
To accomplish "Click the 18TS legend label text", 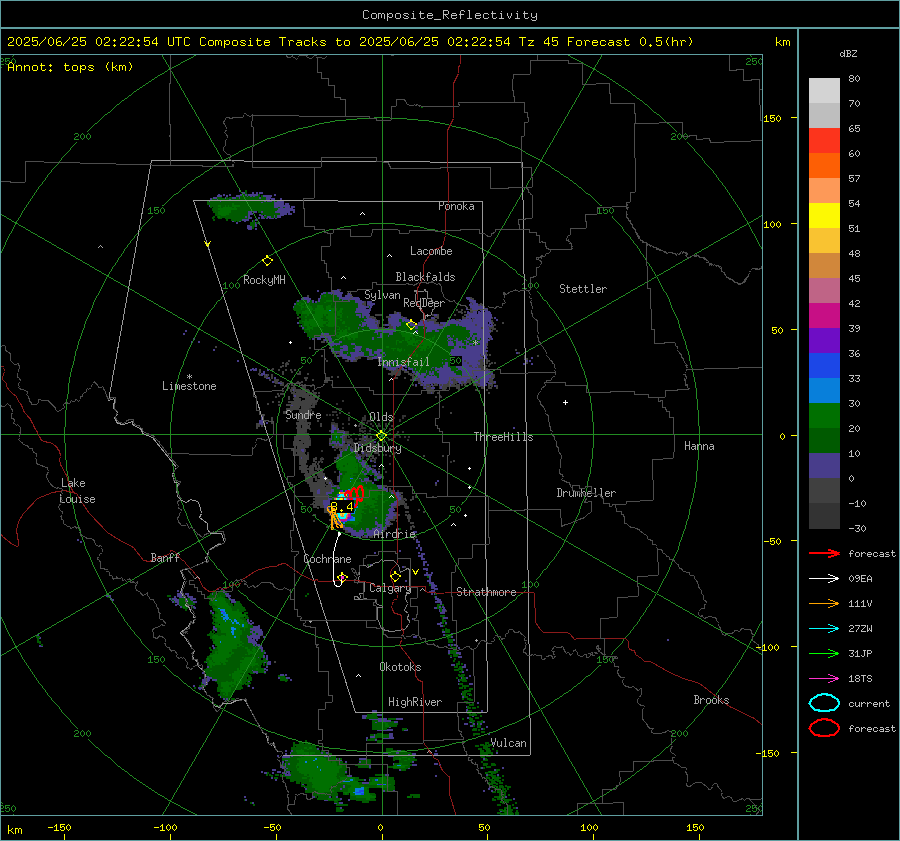I will (860, 679).
